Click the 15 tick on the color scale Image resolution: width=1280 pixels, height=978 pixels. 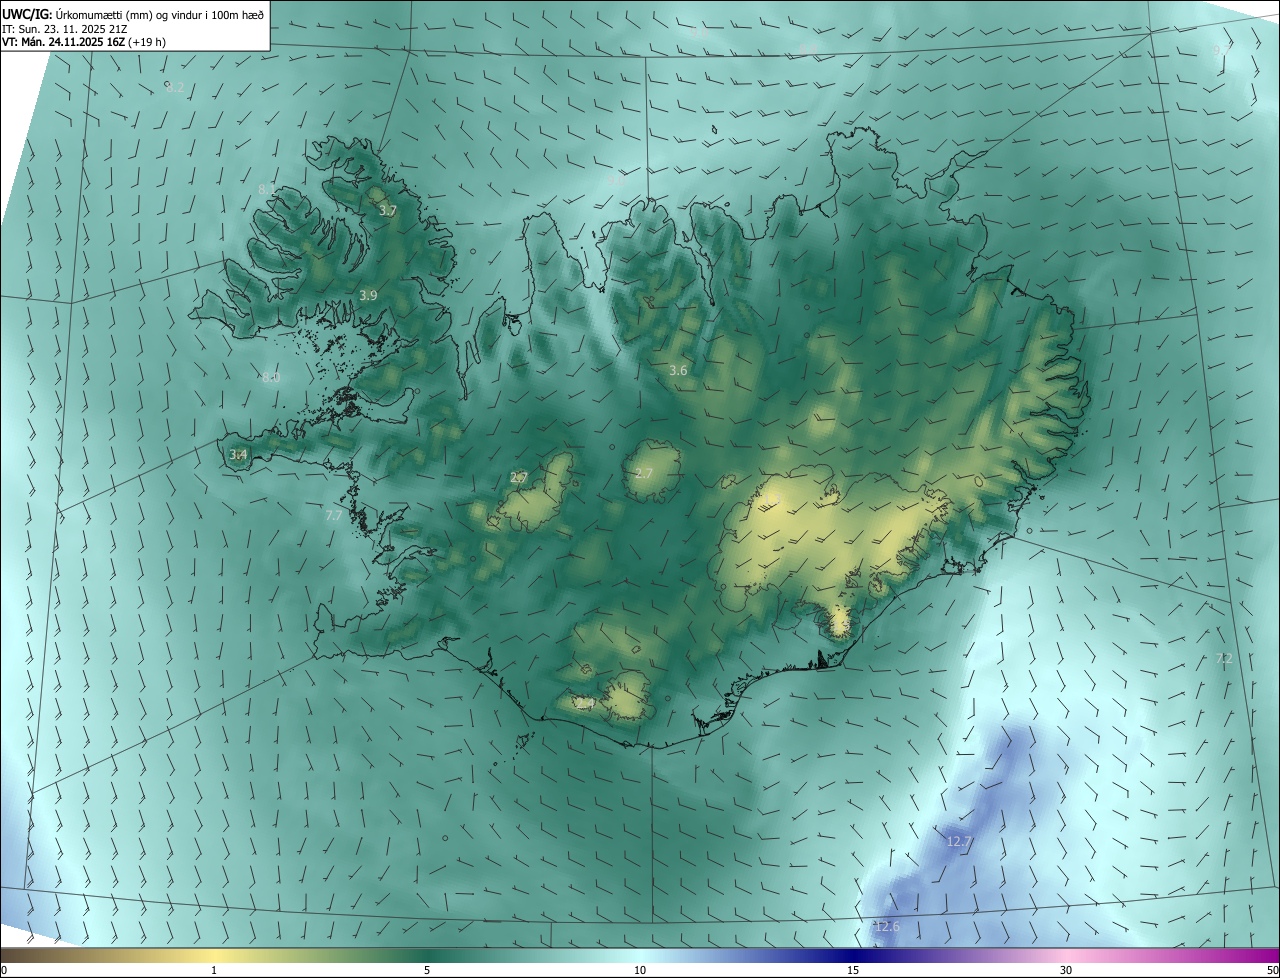853,970
